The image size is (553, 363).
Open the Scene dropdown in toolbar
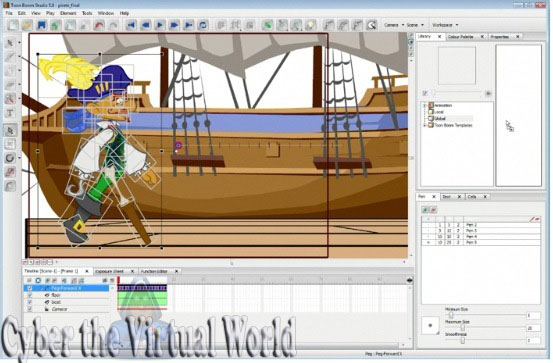(415, 25)
